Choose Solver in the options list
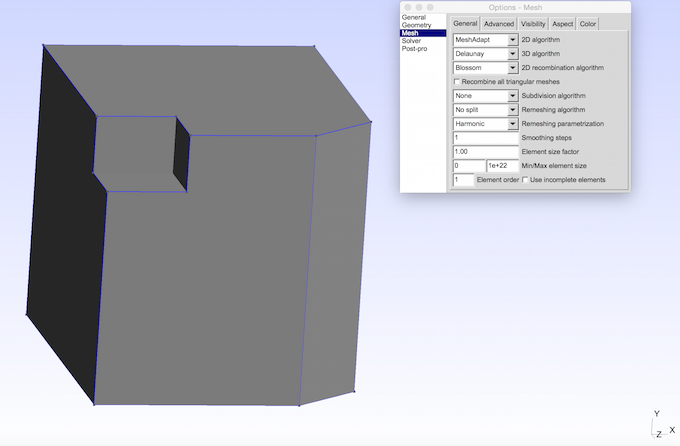This screenshot has width=680, height=446. point(411,41)
